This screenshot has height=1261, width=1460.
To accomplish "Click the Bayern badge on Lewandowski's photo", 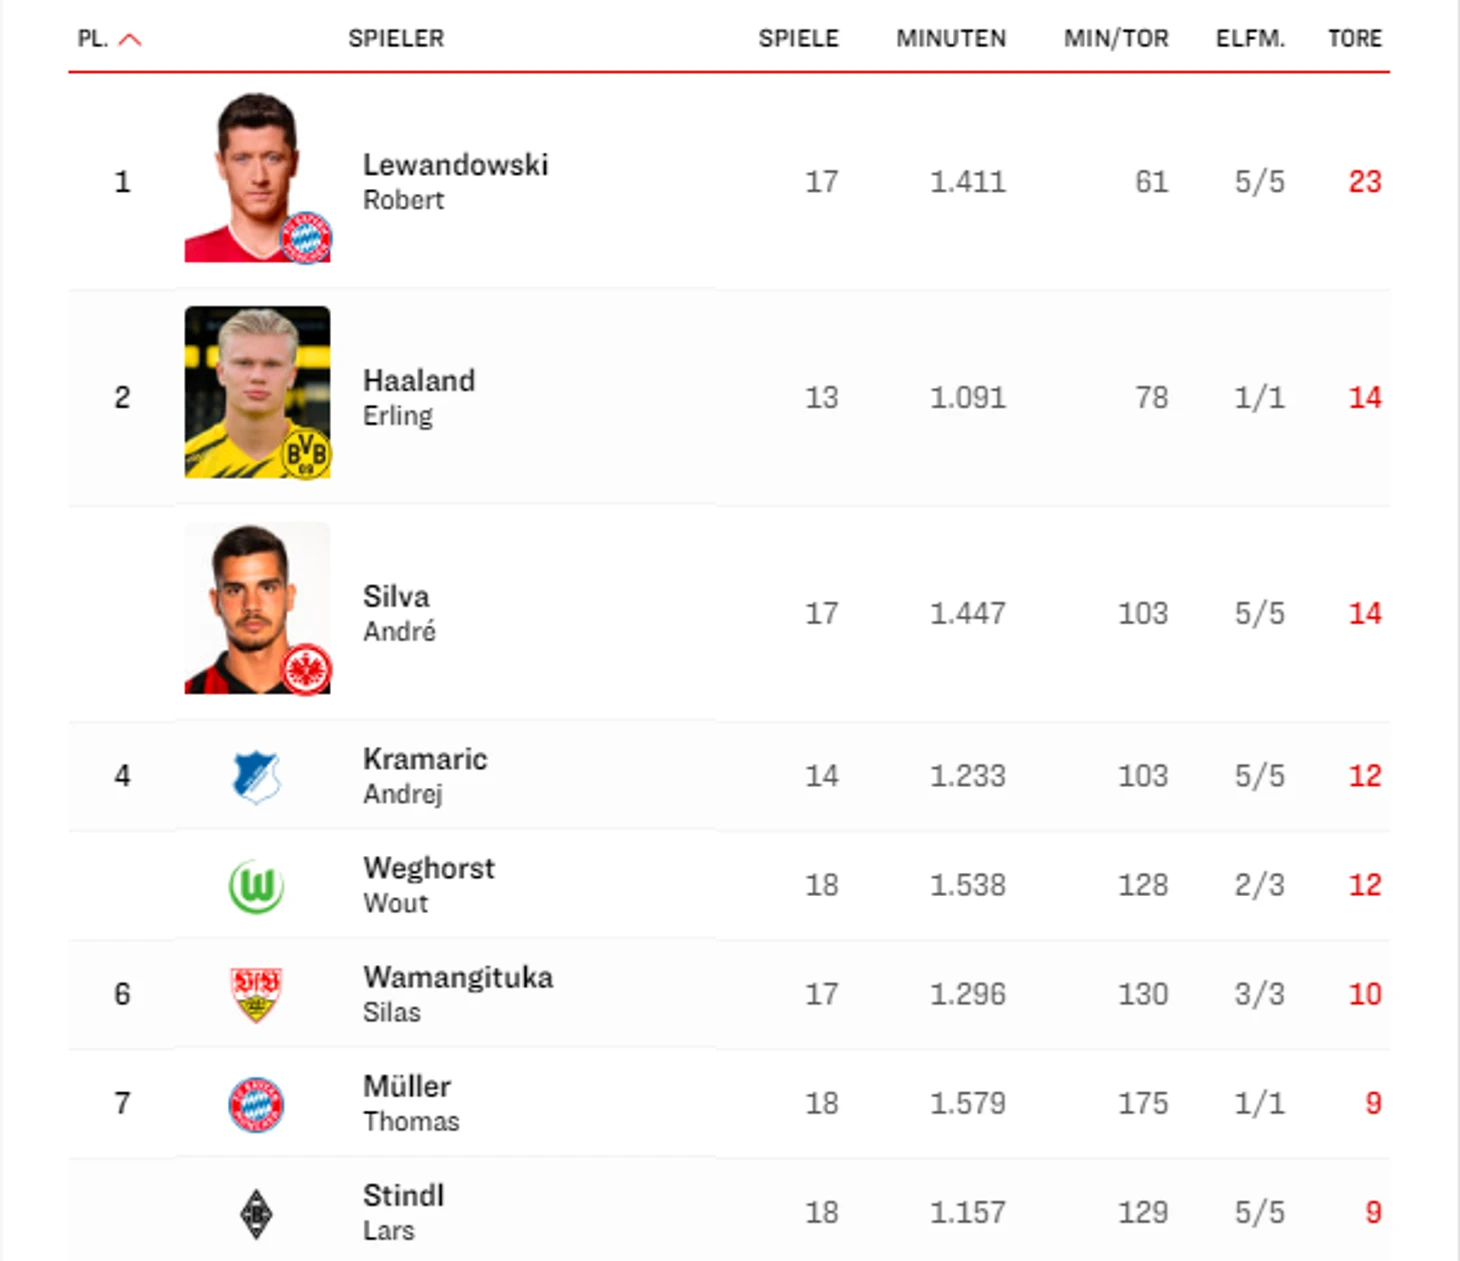I will coord(305,238).
